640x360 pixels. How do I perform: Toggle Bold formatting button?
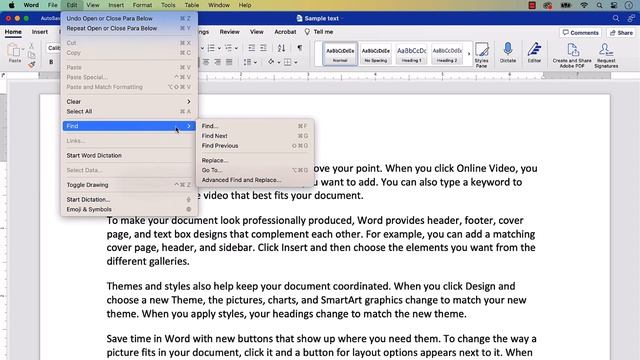[x=51, y=62]
